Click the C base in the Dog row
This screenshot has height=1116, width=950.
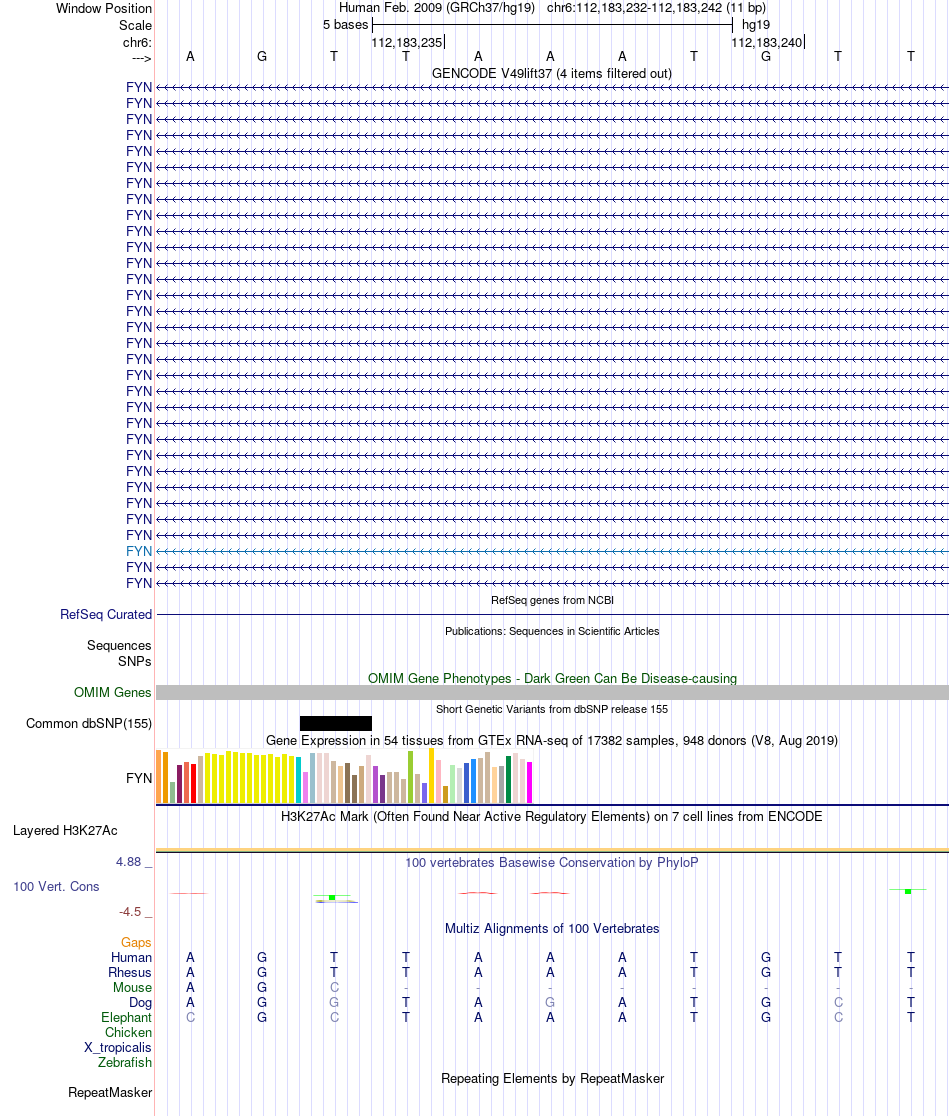click(x=838, y=1002)
